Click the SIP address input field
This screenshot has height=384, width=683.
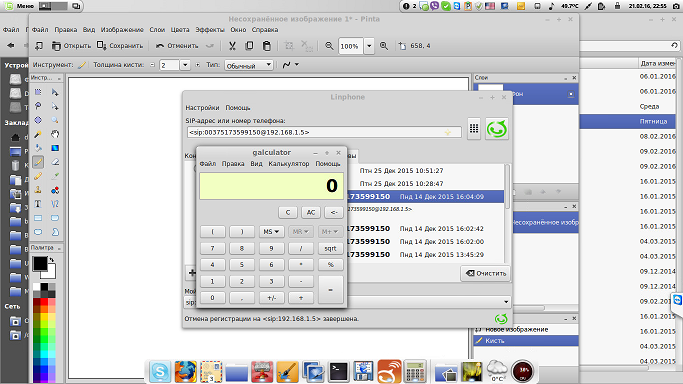coord(324,132)
